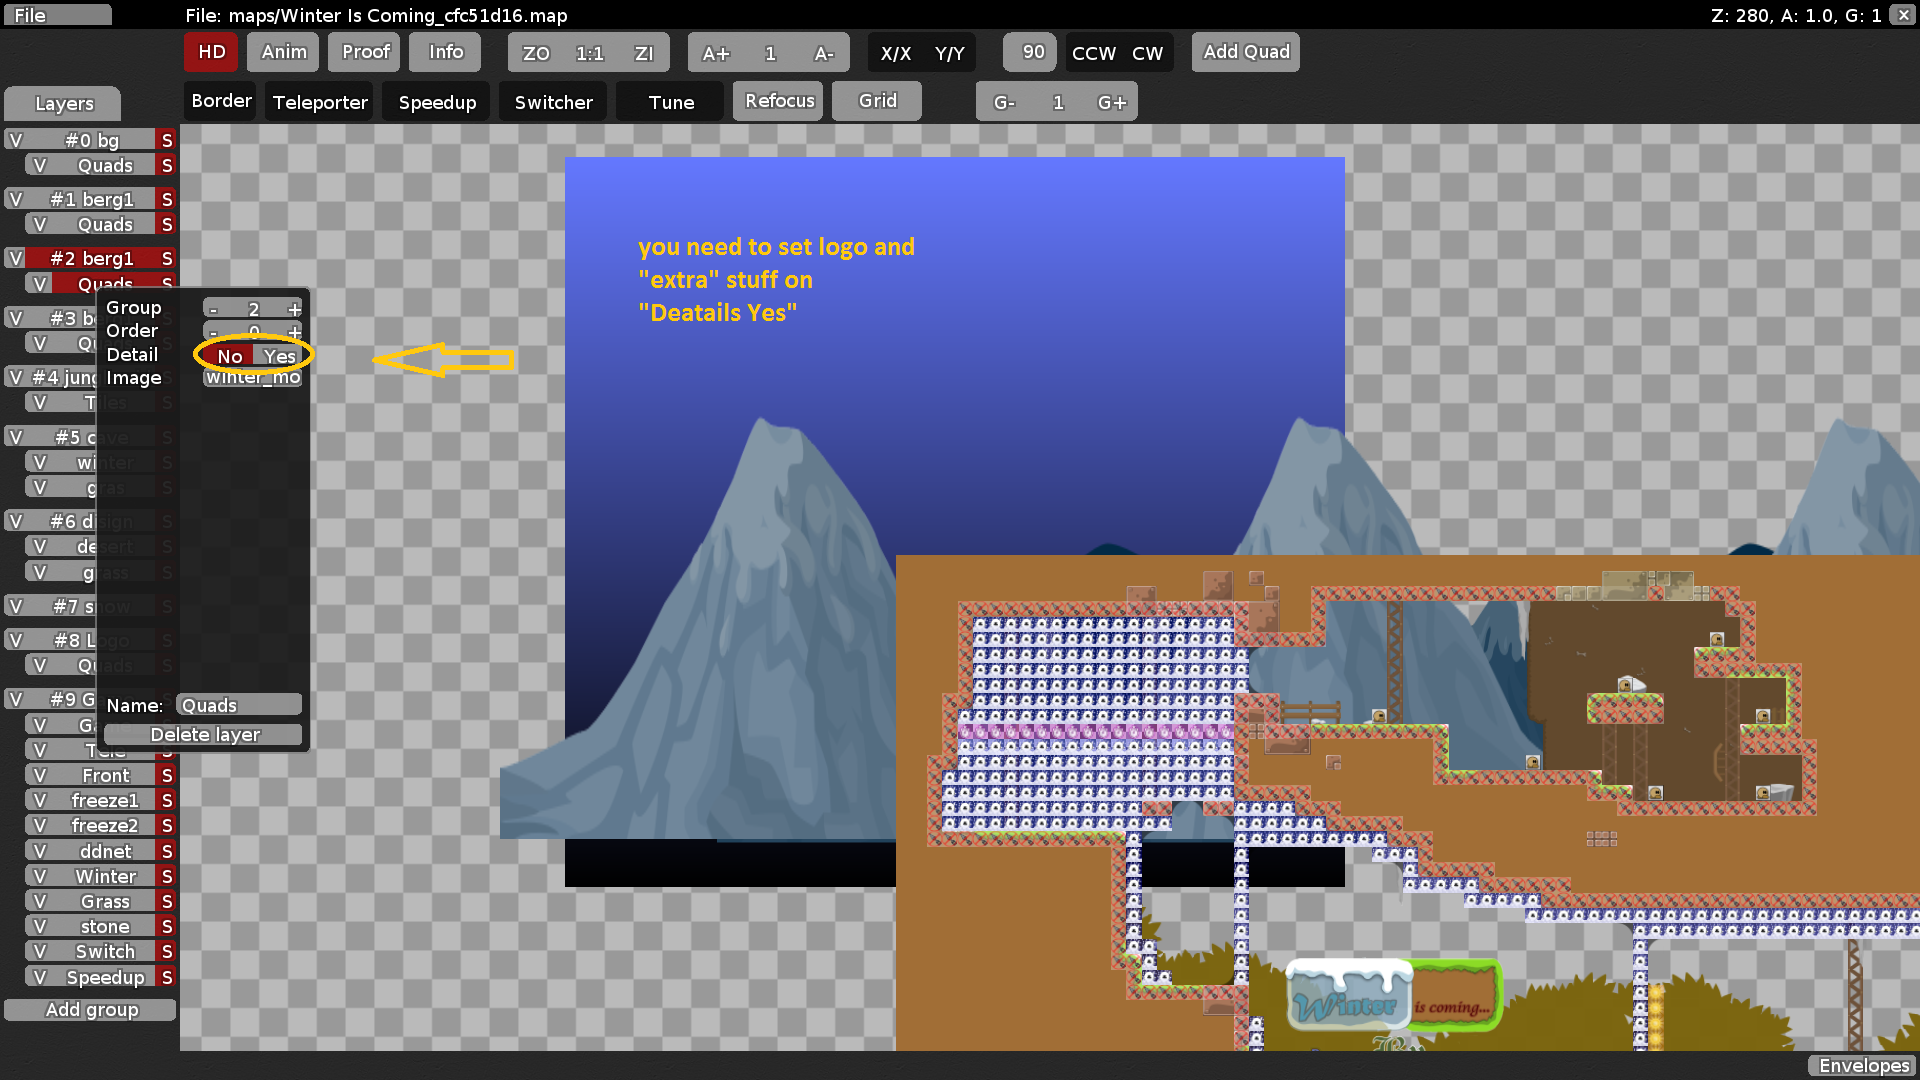1920x1080 pixels.
Task: Toggle the Grid overlay
Action: (x=876, y=100)
